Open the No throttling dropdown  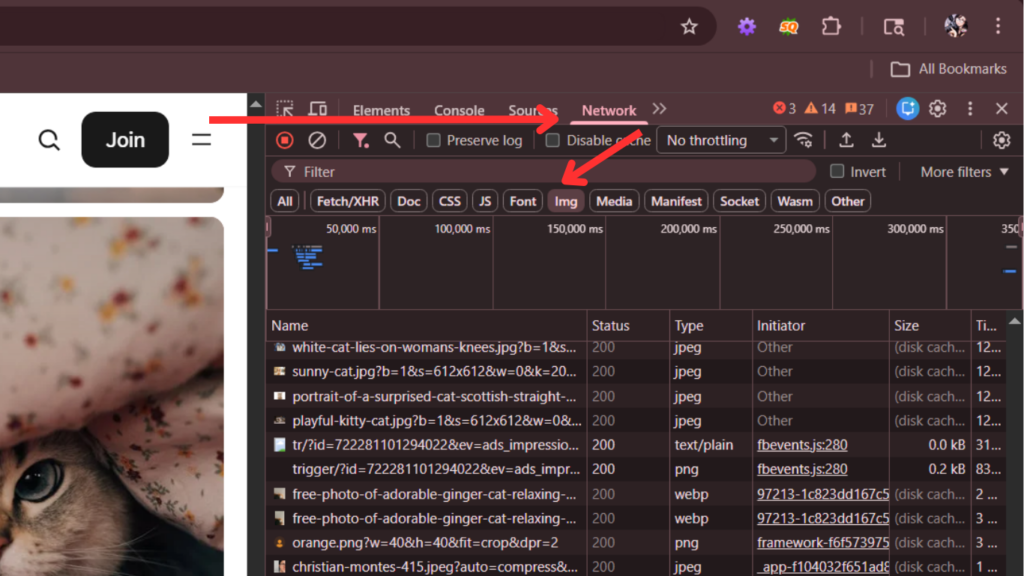721,140
